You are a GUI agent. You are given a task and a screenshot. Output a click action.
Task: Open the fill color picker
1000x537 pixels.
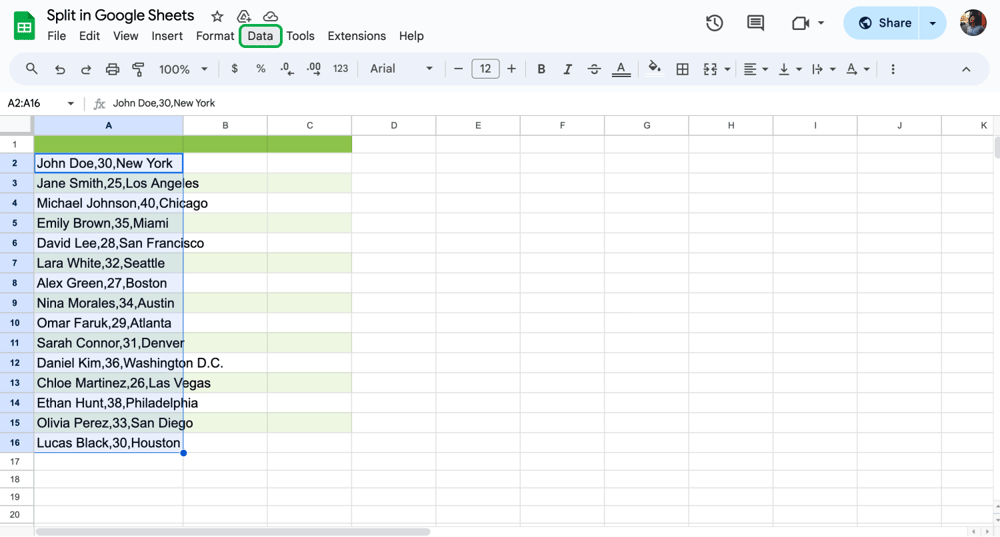point(654,69)
